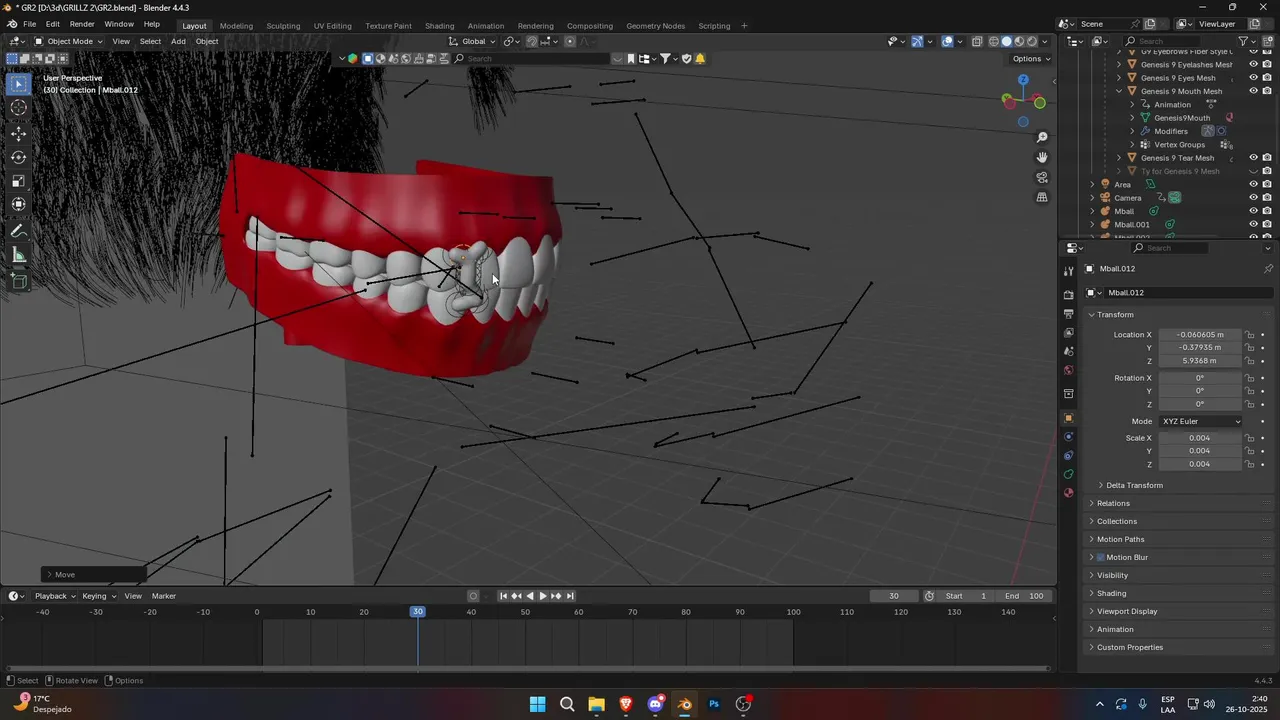Open the Physics properties tab
The width and height of the screenshot is (1280, 720).
pos(1068,437)
